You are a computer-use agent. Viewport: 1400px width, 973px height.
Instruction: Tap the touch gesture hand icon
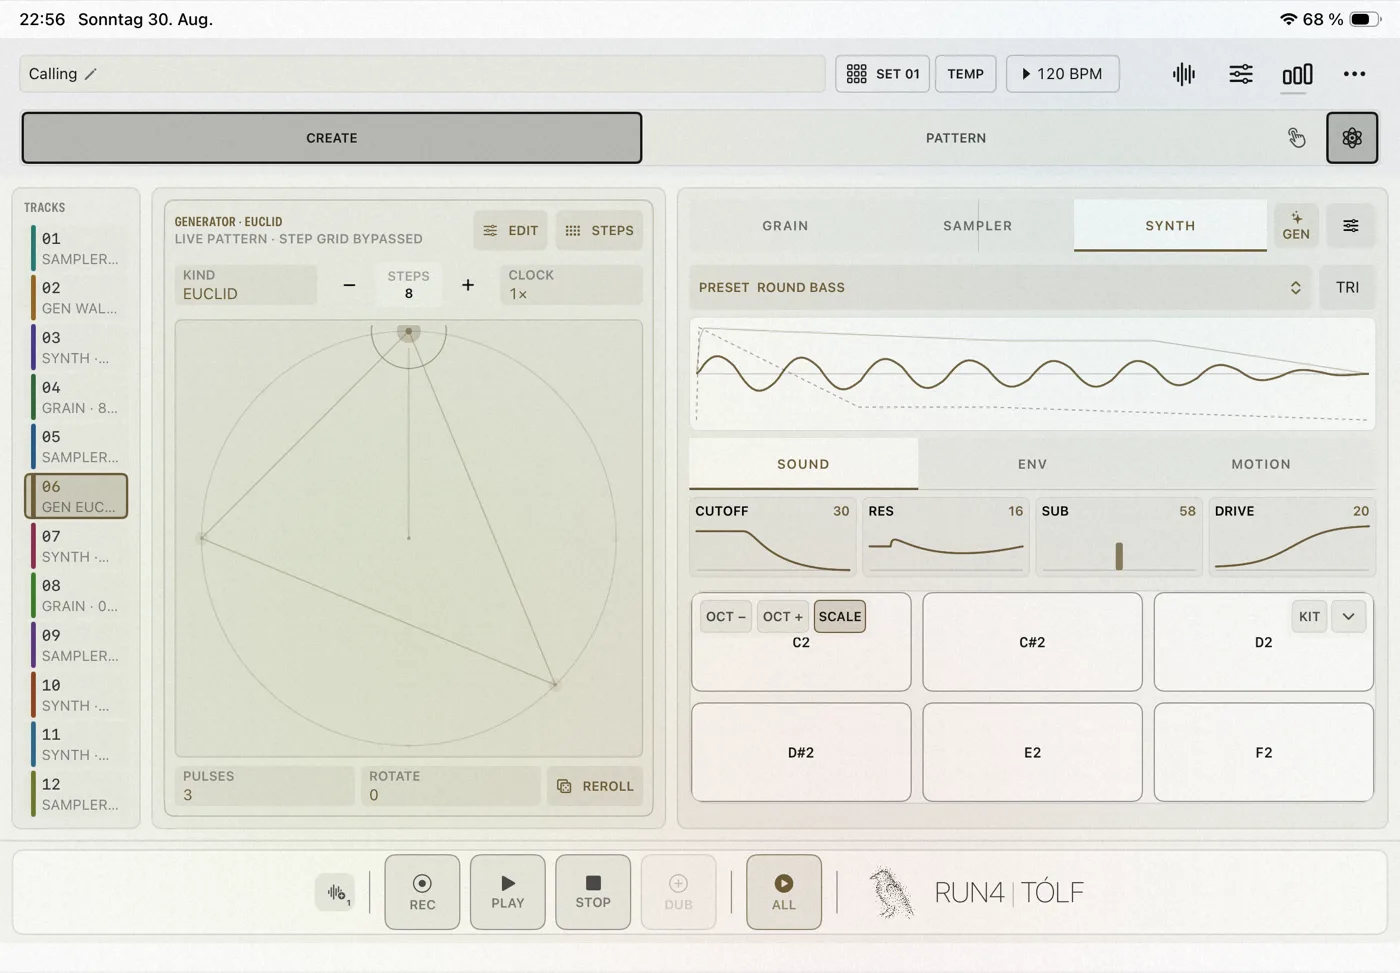click(x=1296, y=138)
